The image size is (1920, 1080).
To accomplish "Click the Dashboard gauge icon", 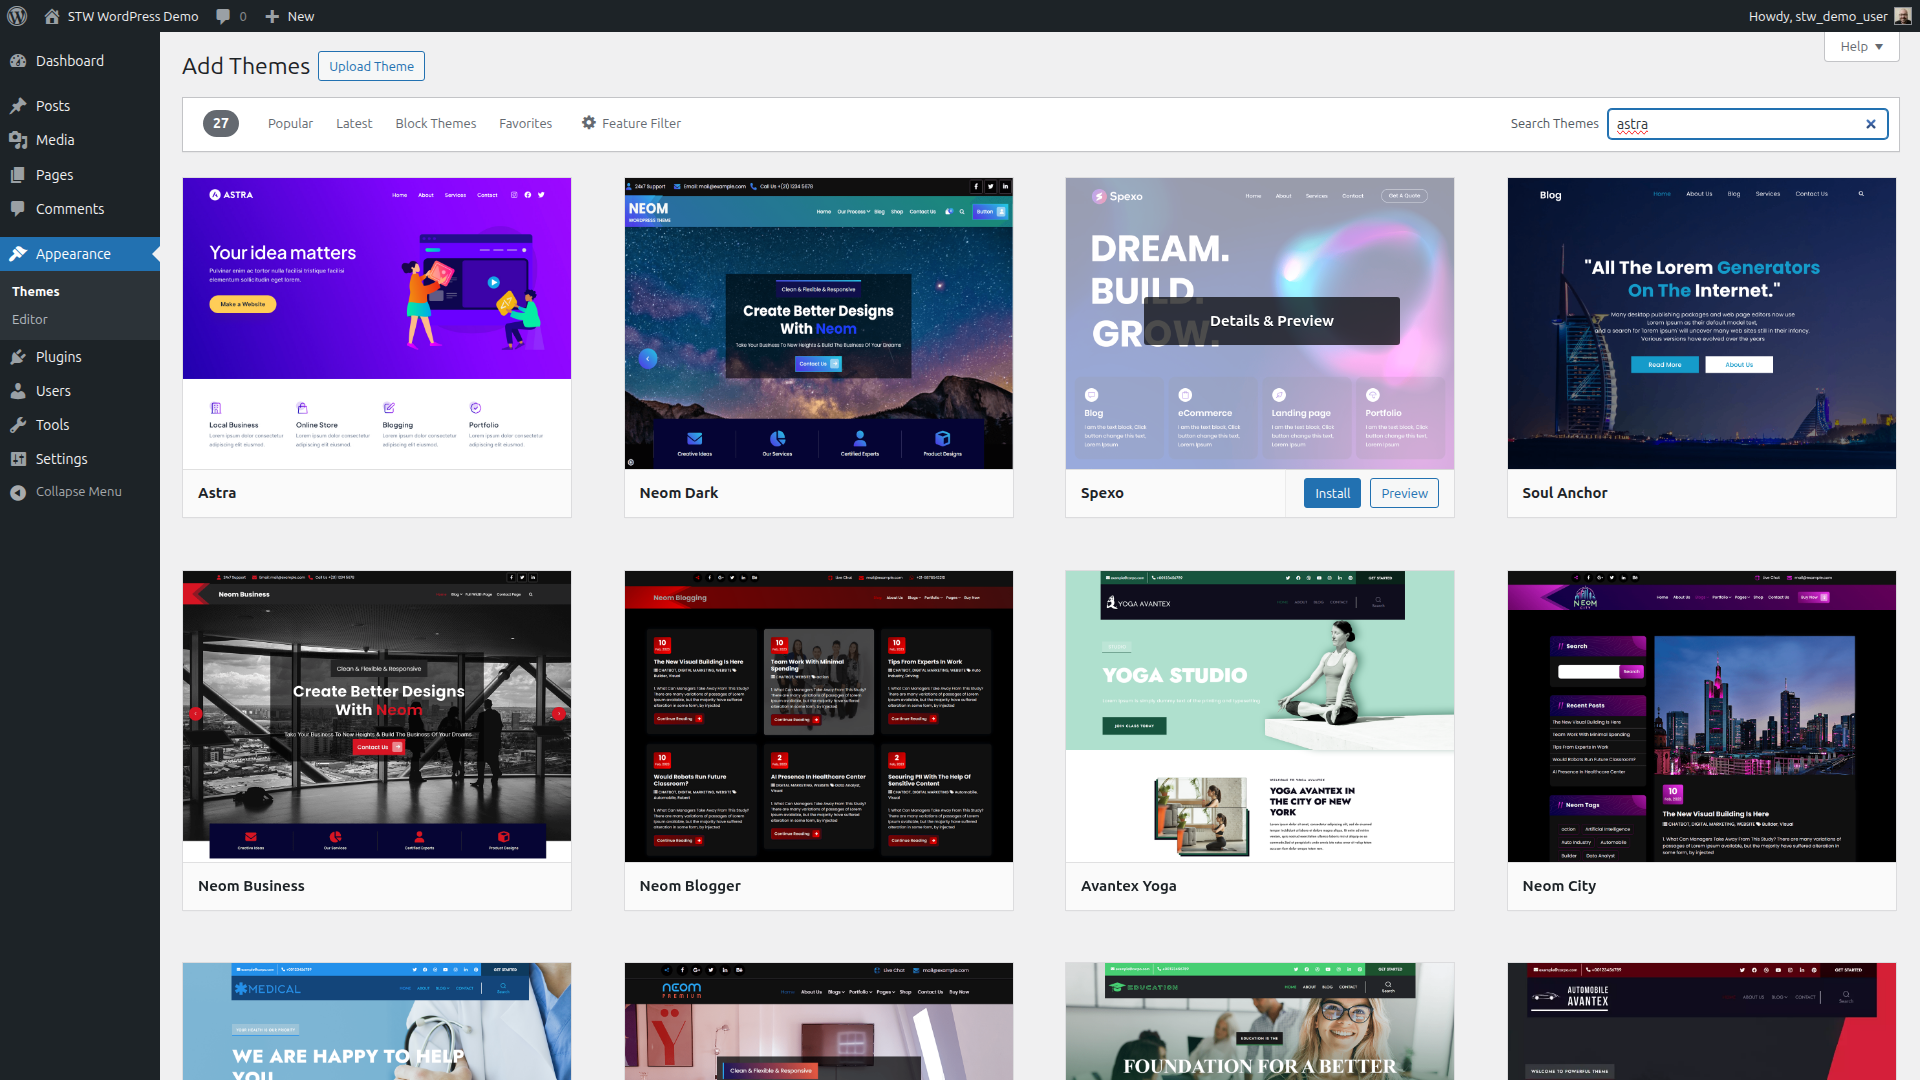I will [18, 61].
